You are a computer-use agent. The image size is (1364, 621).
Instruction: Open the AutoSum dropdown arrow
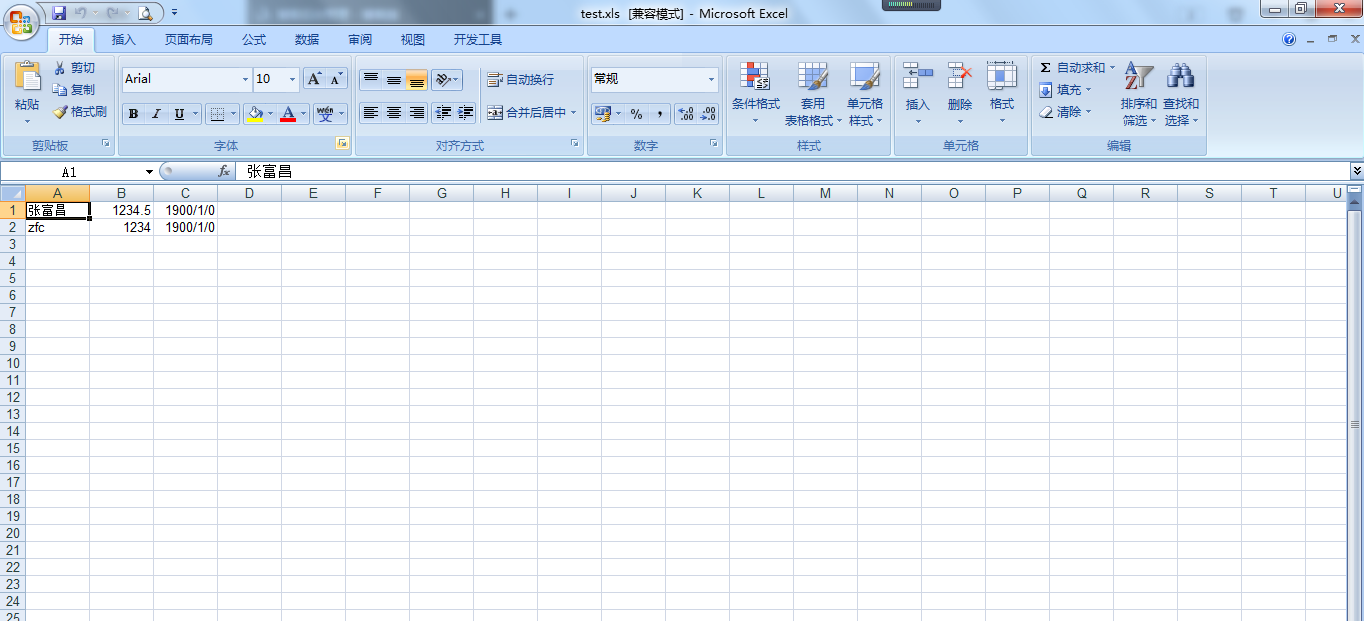1112,68
